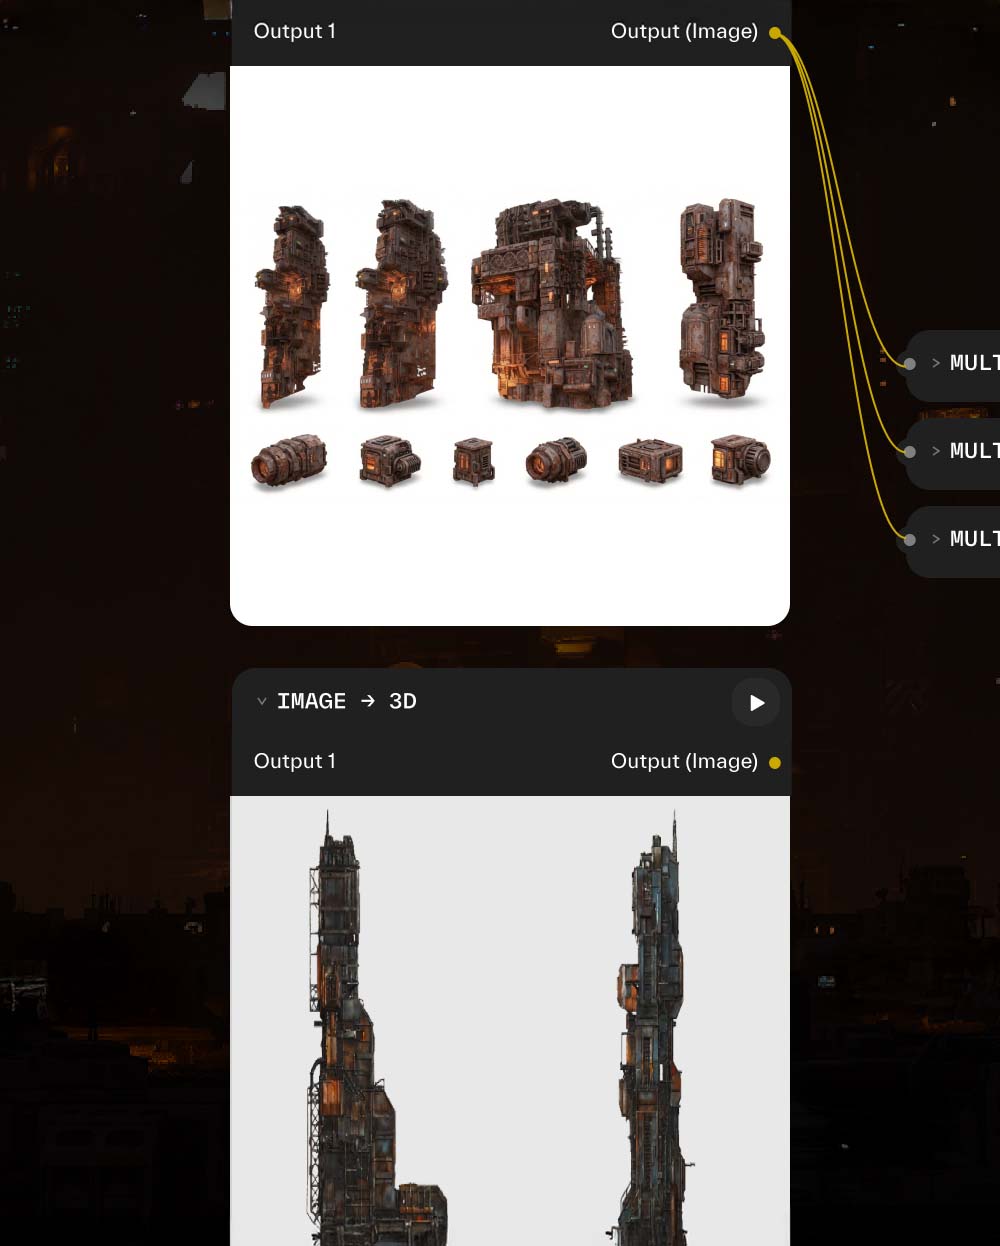This screenshot has height=1246, width=1000.
Task: Select the leftmost tall tower image
Action: tap(292, 306)
